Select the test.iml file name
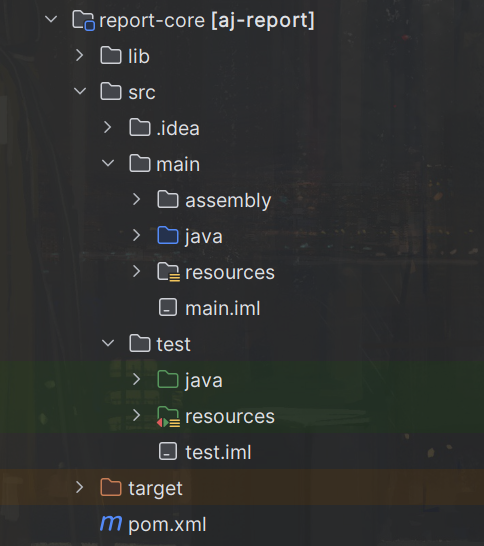 [218, 452]
